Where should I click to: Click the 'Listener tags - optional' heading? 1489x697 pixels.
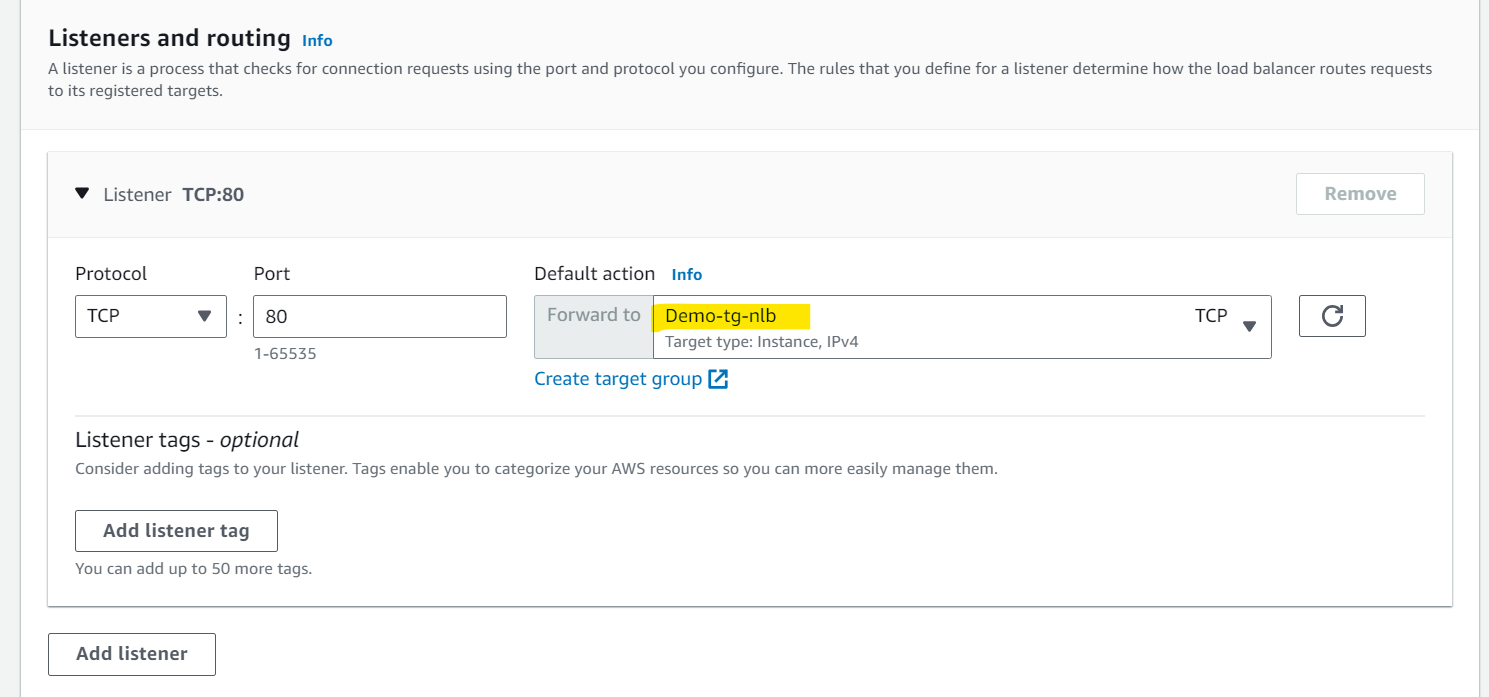pyautogui.click(x=187, y=440)
